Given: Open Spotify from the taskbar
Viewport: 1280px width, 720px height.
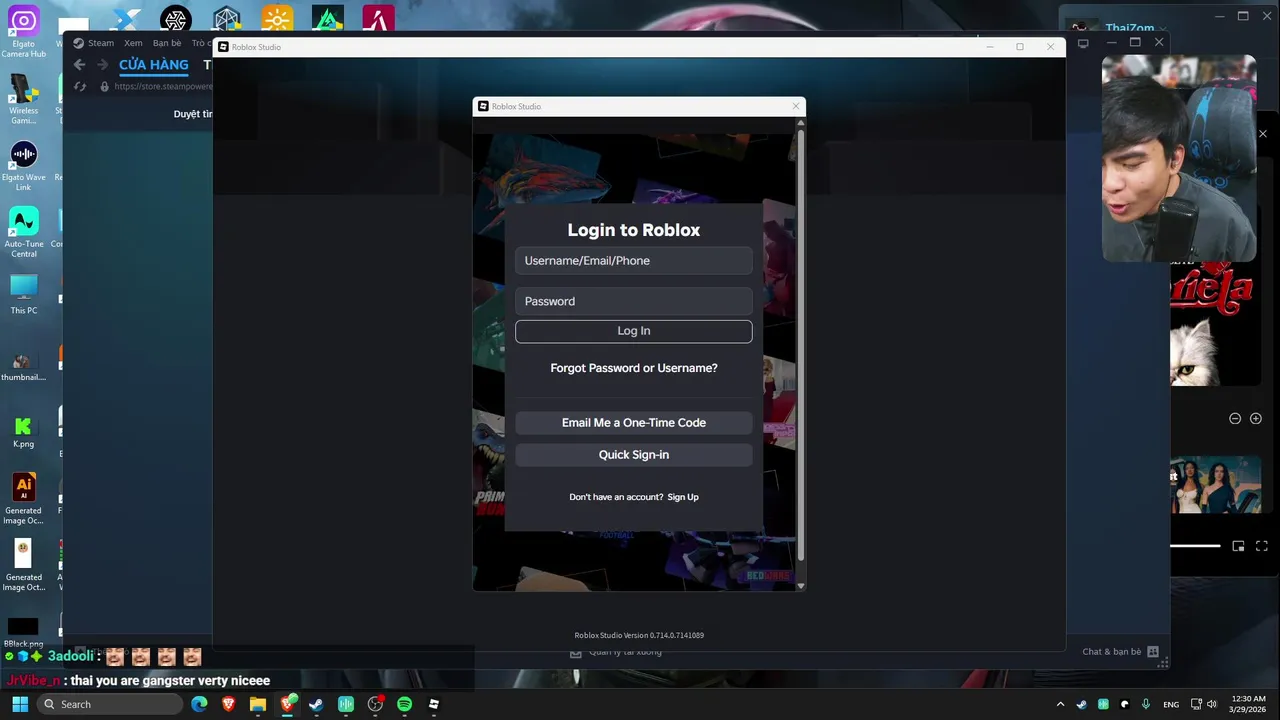Looking at the screenshot, I should [404, 704].
